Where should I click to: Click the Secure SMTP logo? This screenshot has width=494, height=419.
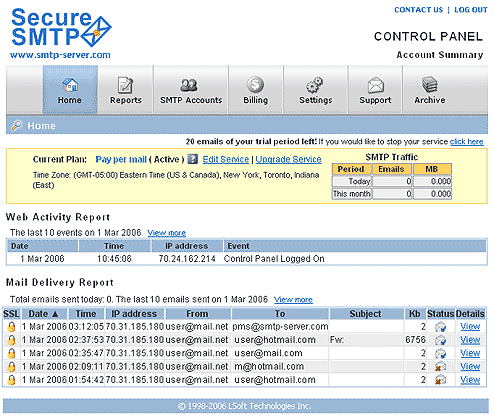[x=61, y=33]
